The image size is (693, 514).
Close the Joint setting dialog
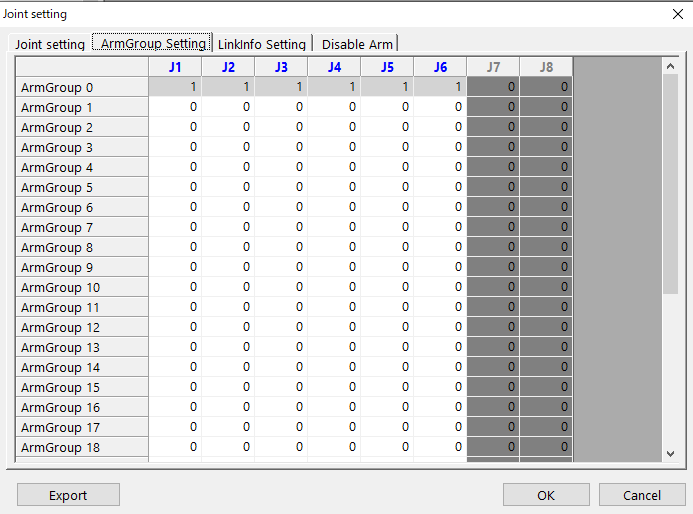[679, 14]
